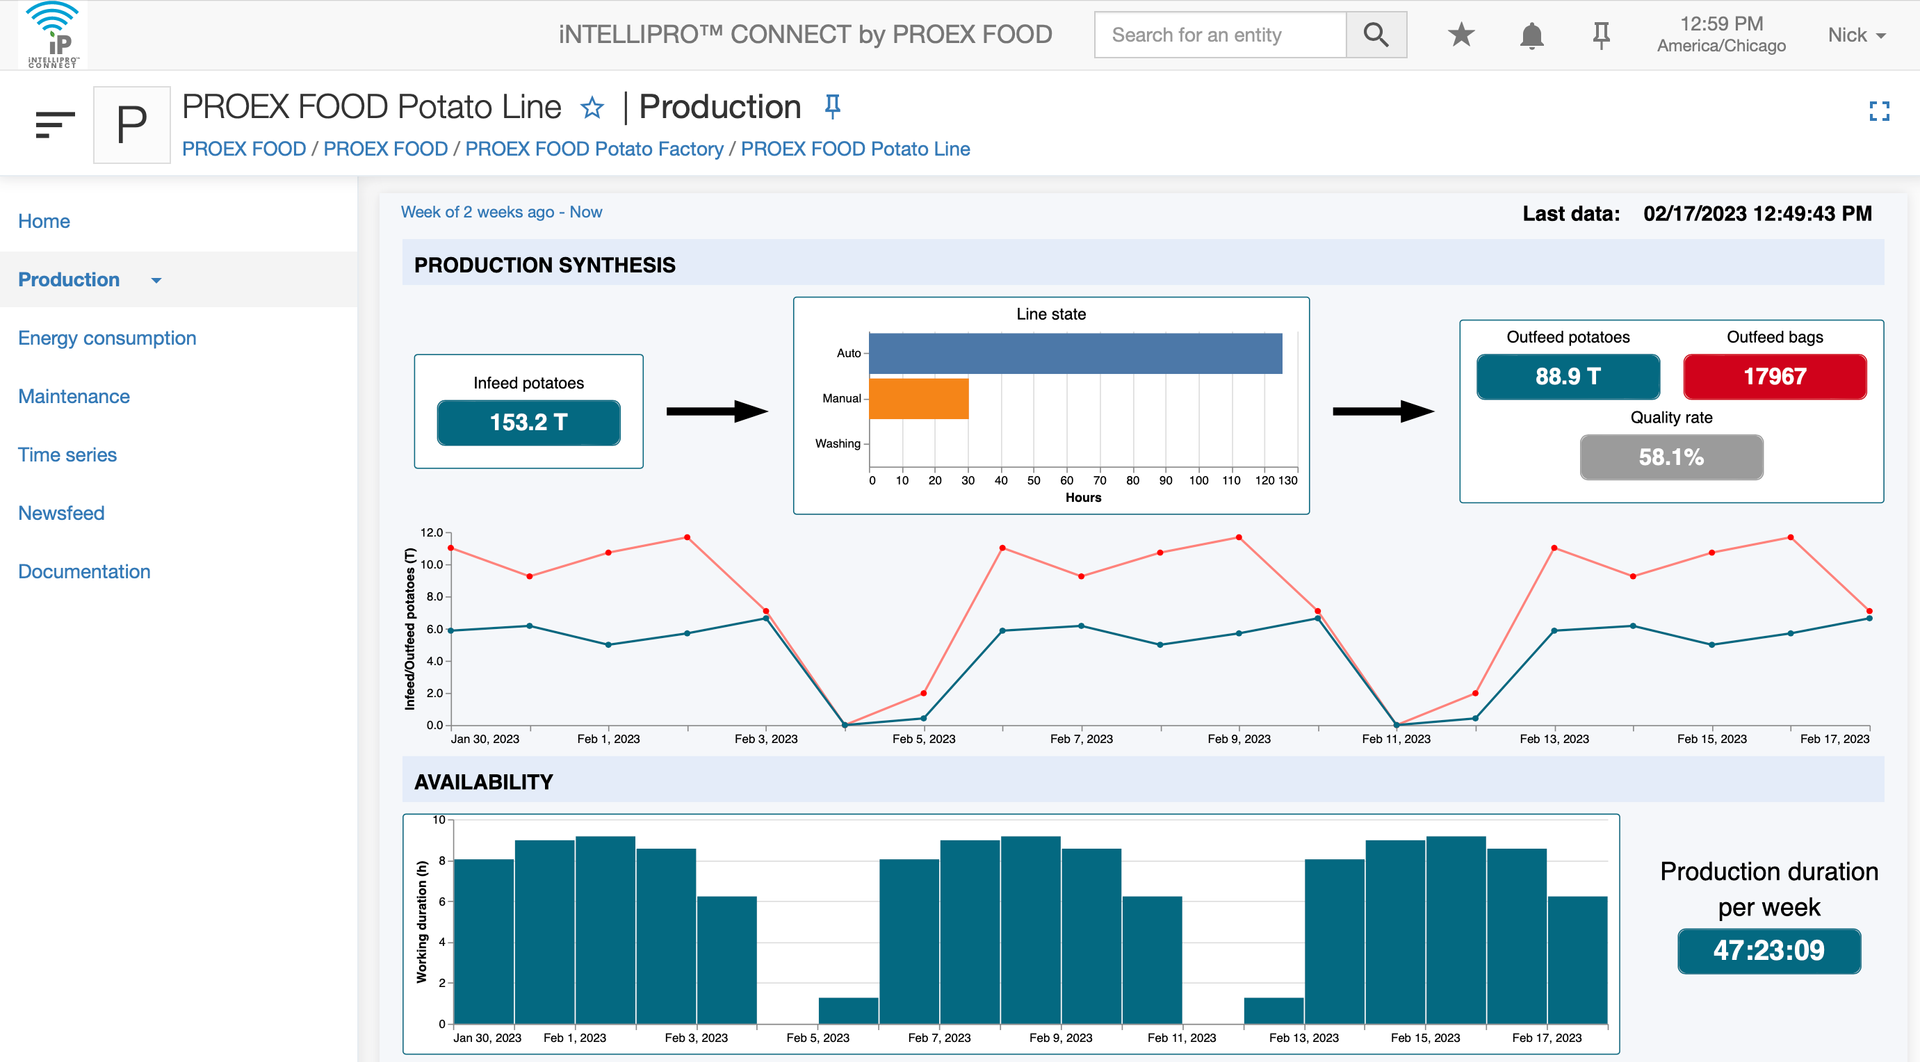Open the Maintenance menu item
Image resolution: width=1920 pixels, height=1062 pixels.
tap(74, 396)
